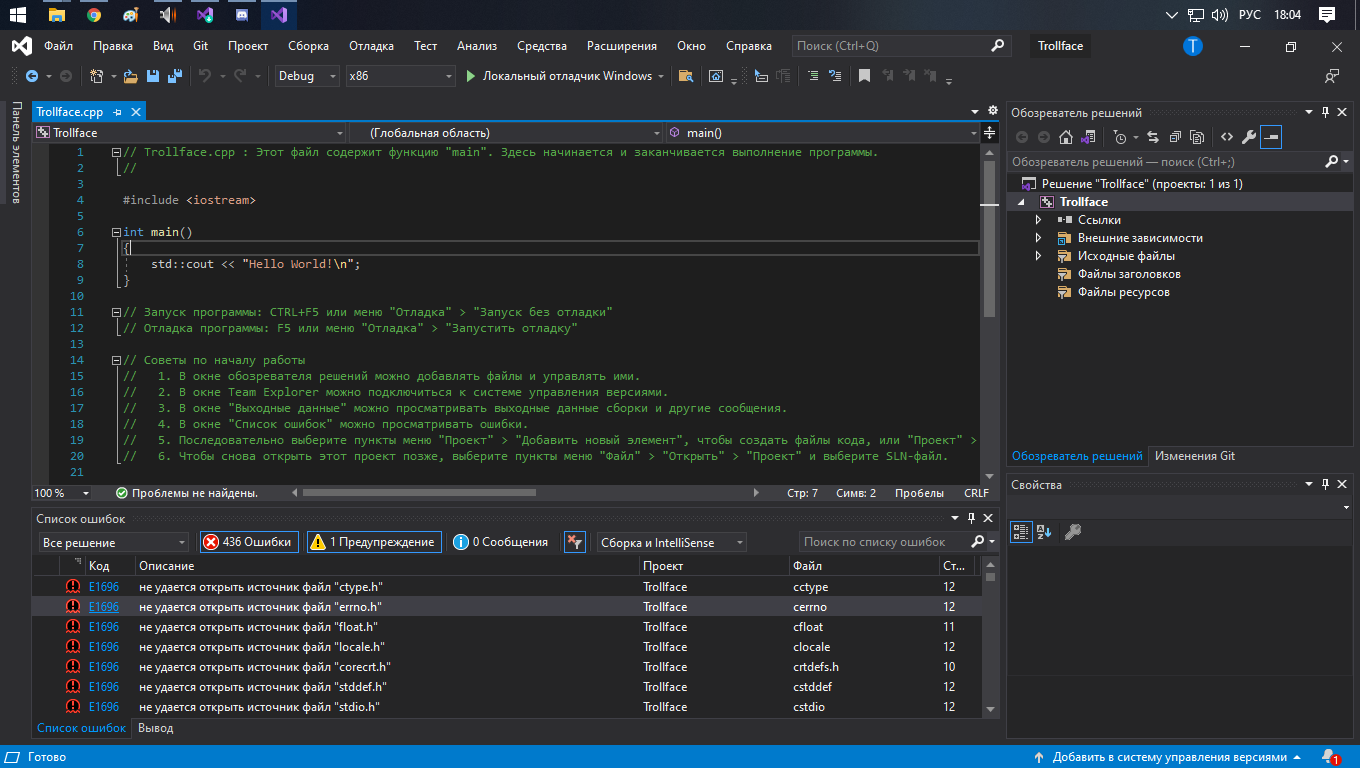Open the Расширения menu
Screen dimensions: 1360x768
[x=622, y=46]
